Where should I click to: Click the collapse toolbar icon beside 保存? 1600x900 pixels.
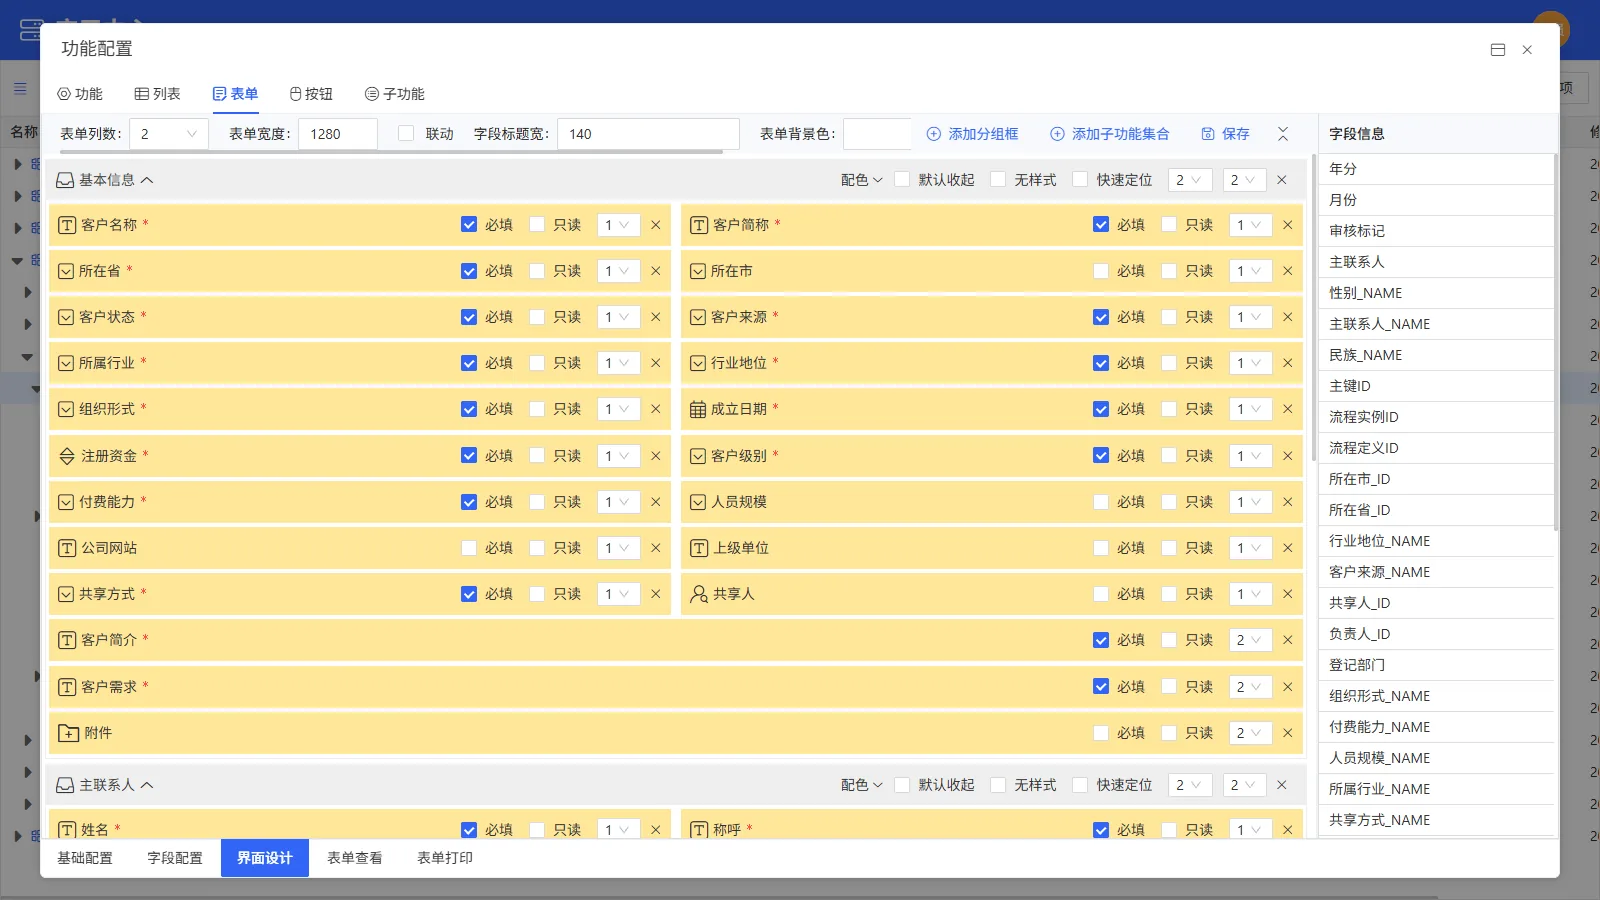[x=1283, y=134]
